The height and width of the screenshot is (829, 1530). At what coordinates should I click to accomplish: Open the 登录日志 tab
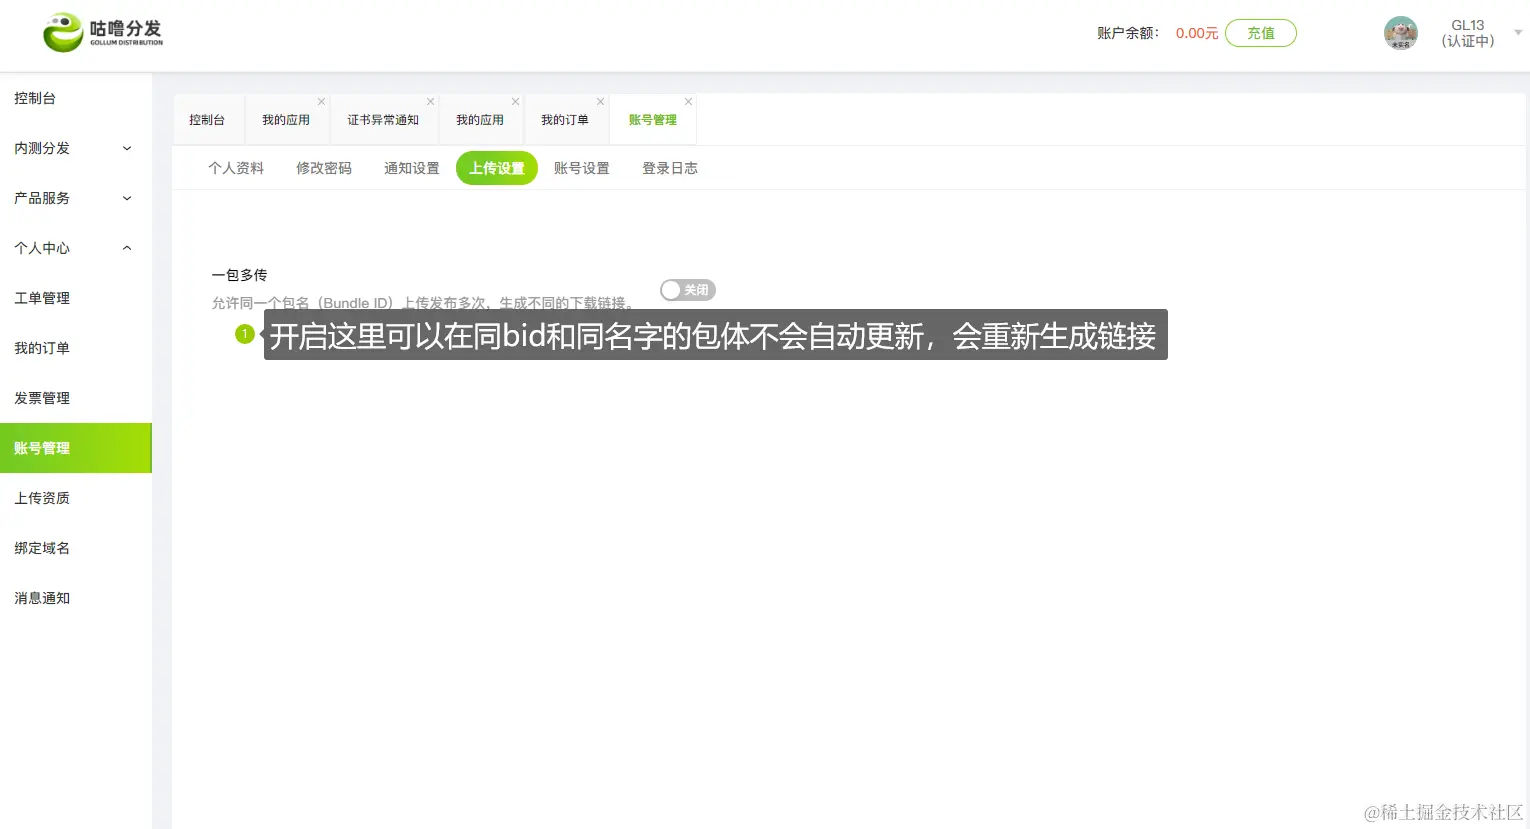(x=669, y=167)
